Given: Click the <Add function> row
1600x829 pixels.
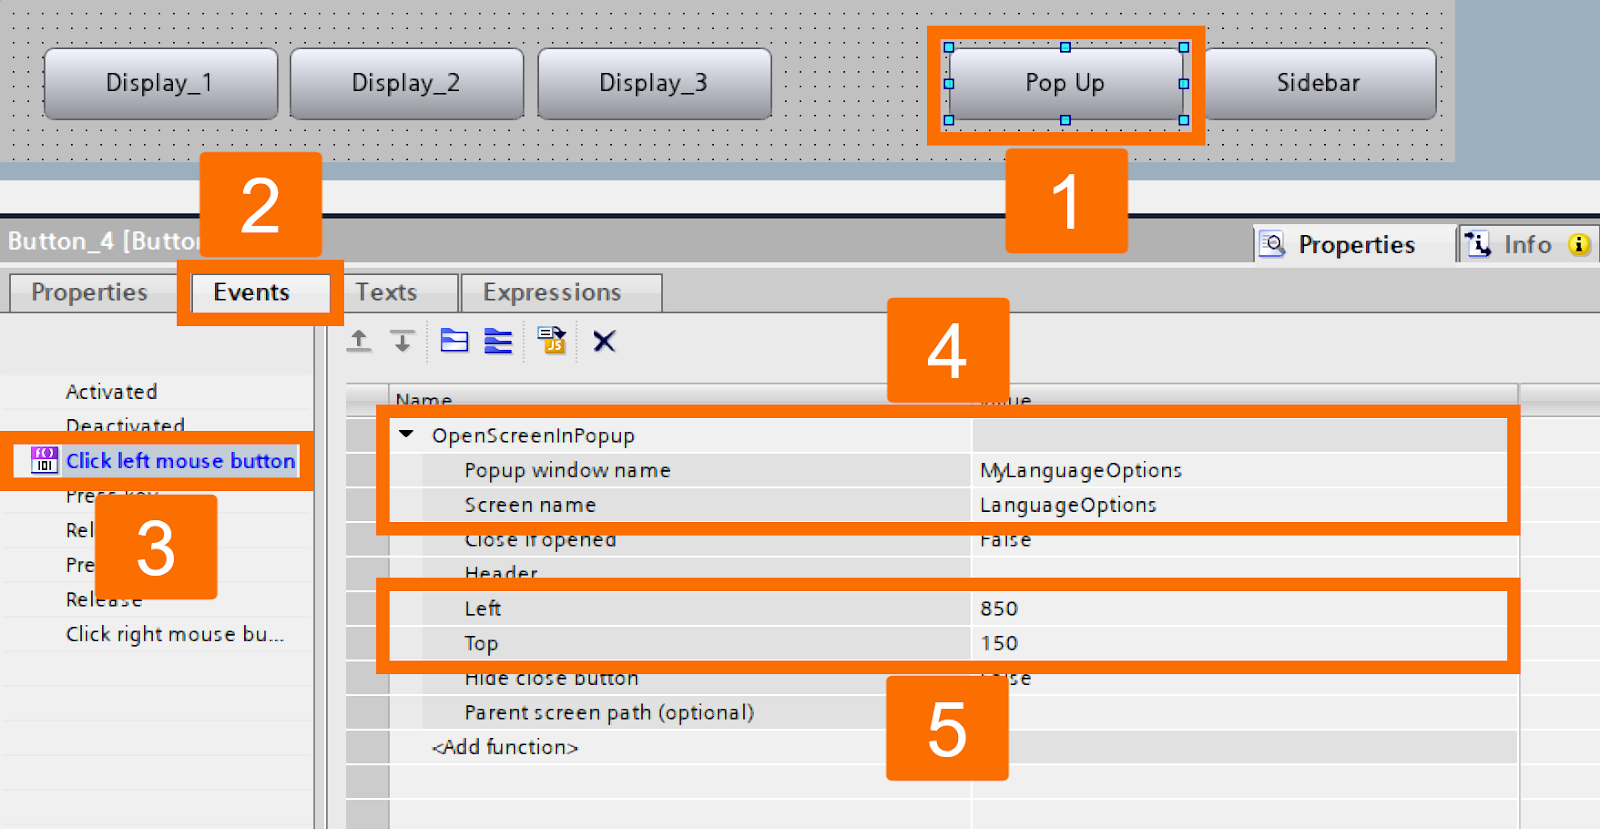Looking at the screenshot, I should 505,747.
